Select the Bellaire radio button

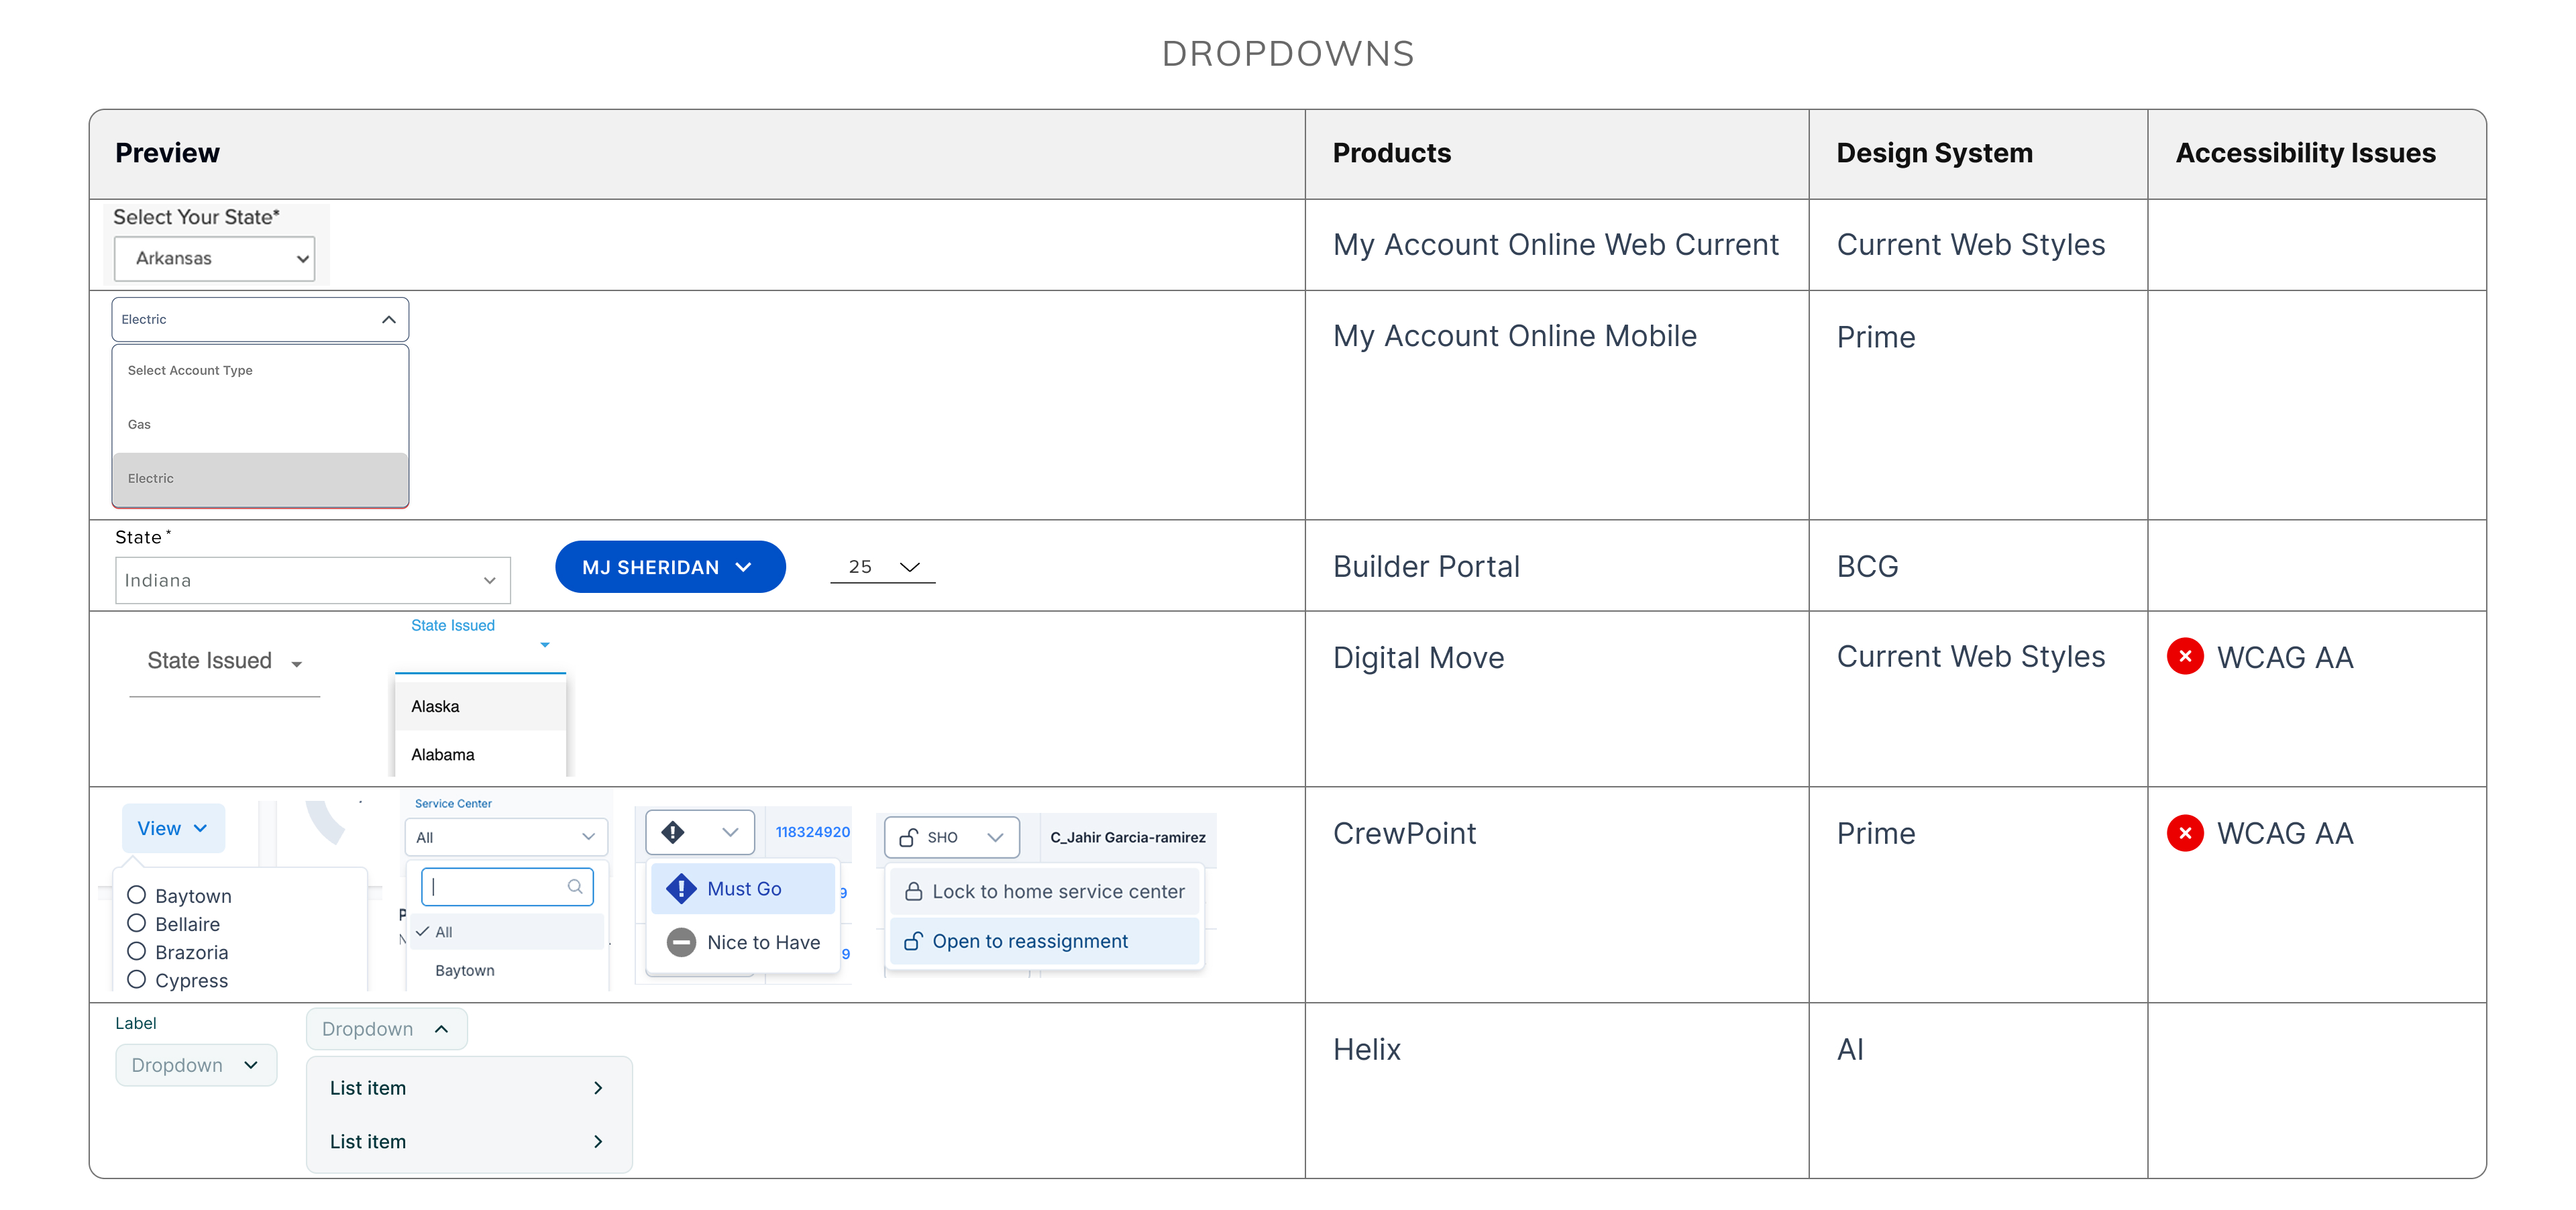(x=137, y=923)
